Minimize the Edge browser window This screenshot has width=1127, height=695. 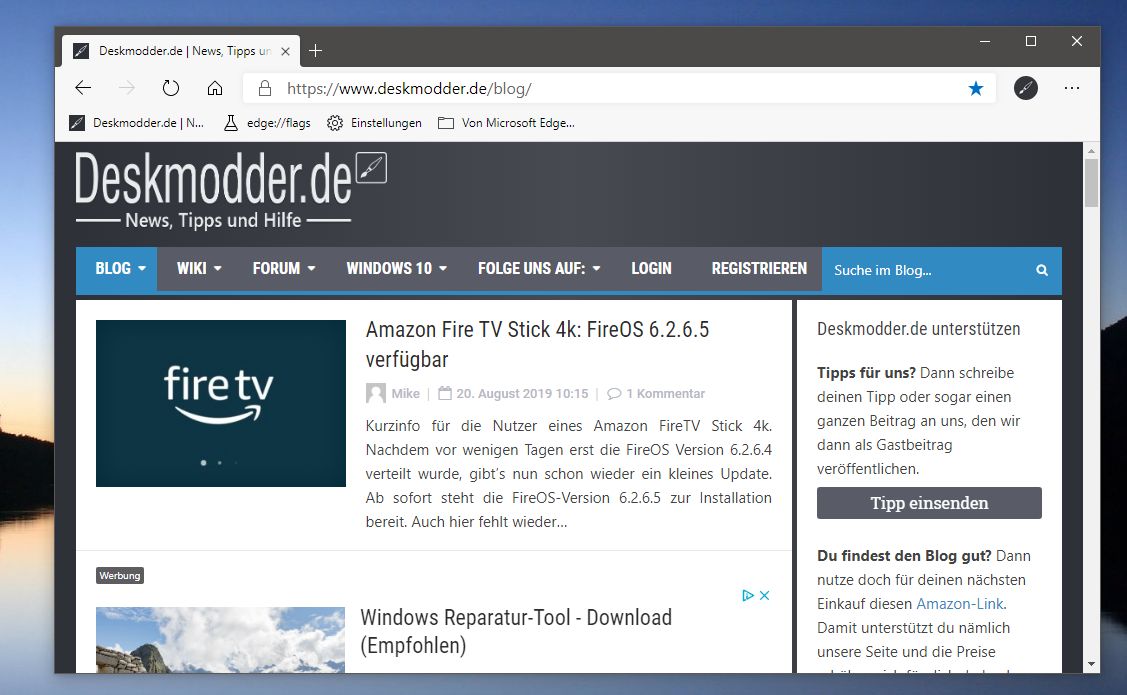click(985, 42)
